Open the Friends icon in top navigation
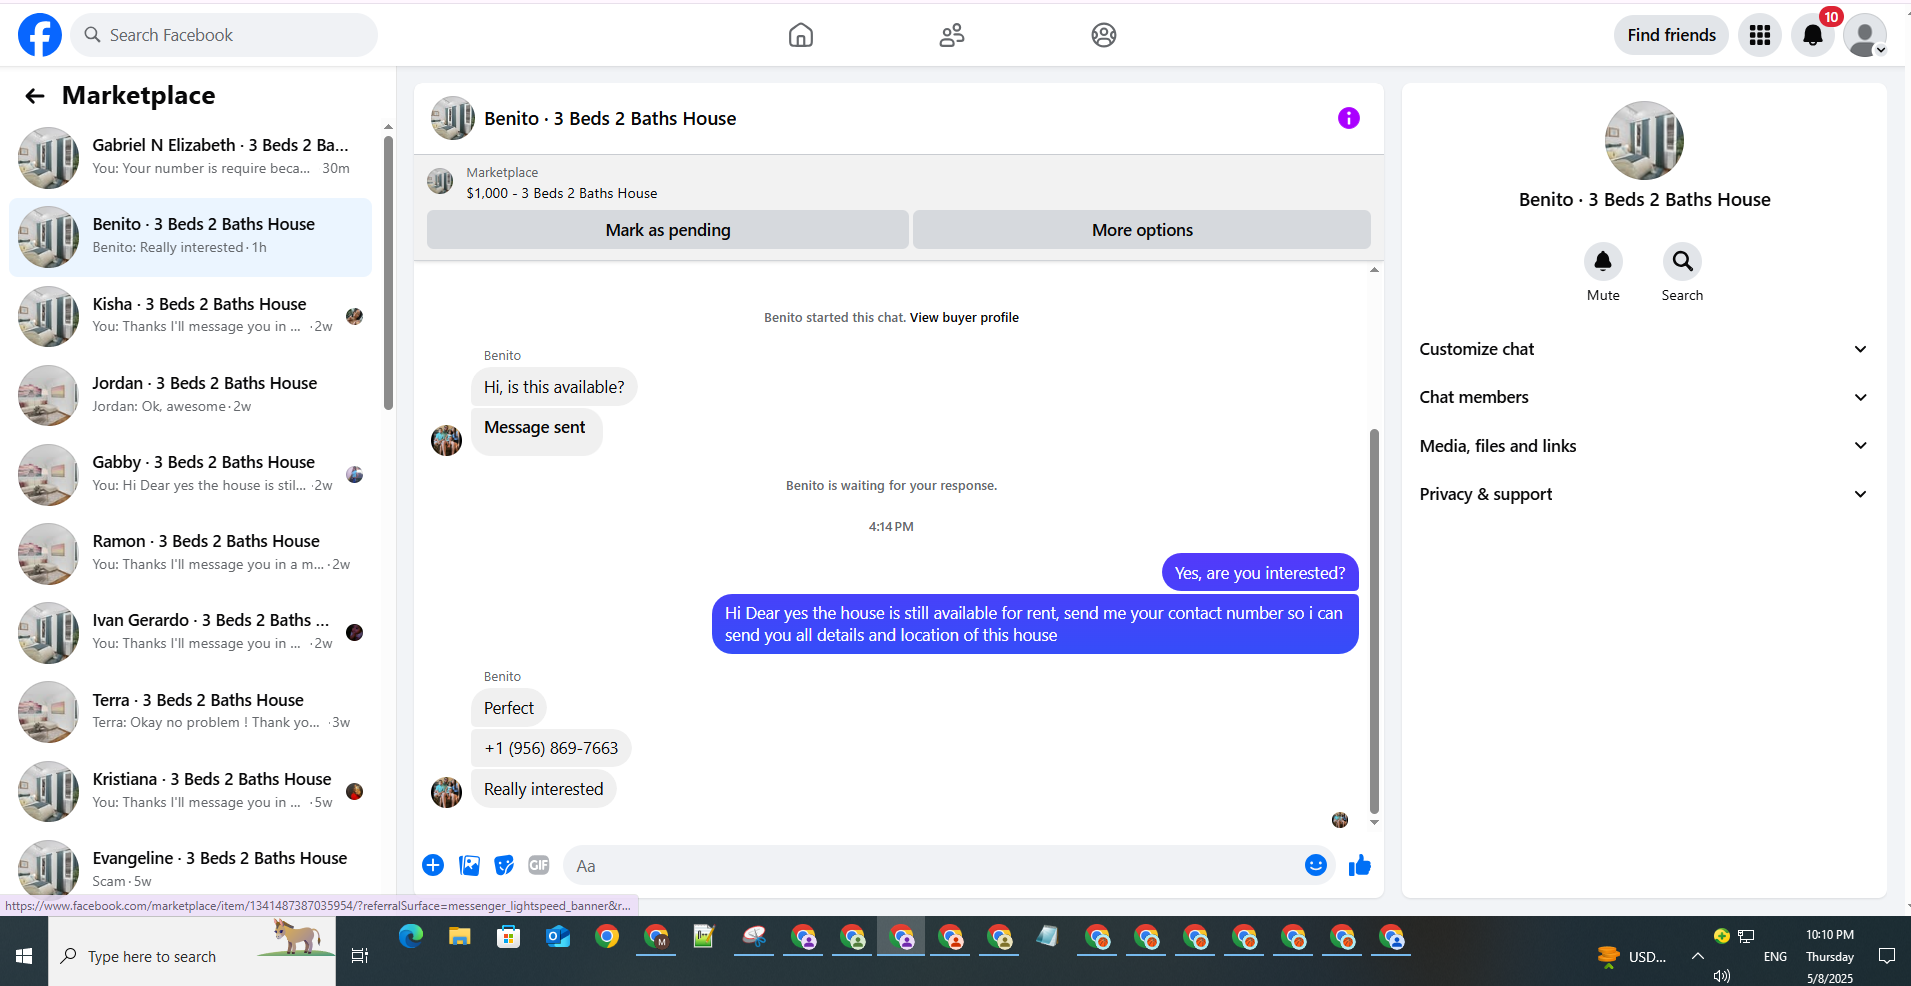This screenshot has width=1911, height=986. 952,35
